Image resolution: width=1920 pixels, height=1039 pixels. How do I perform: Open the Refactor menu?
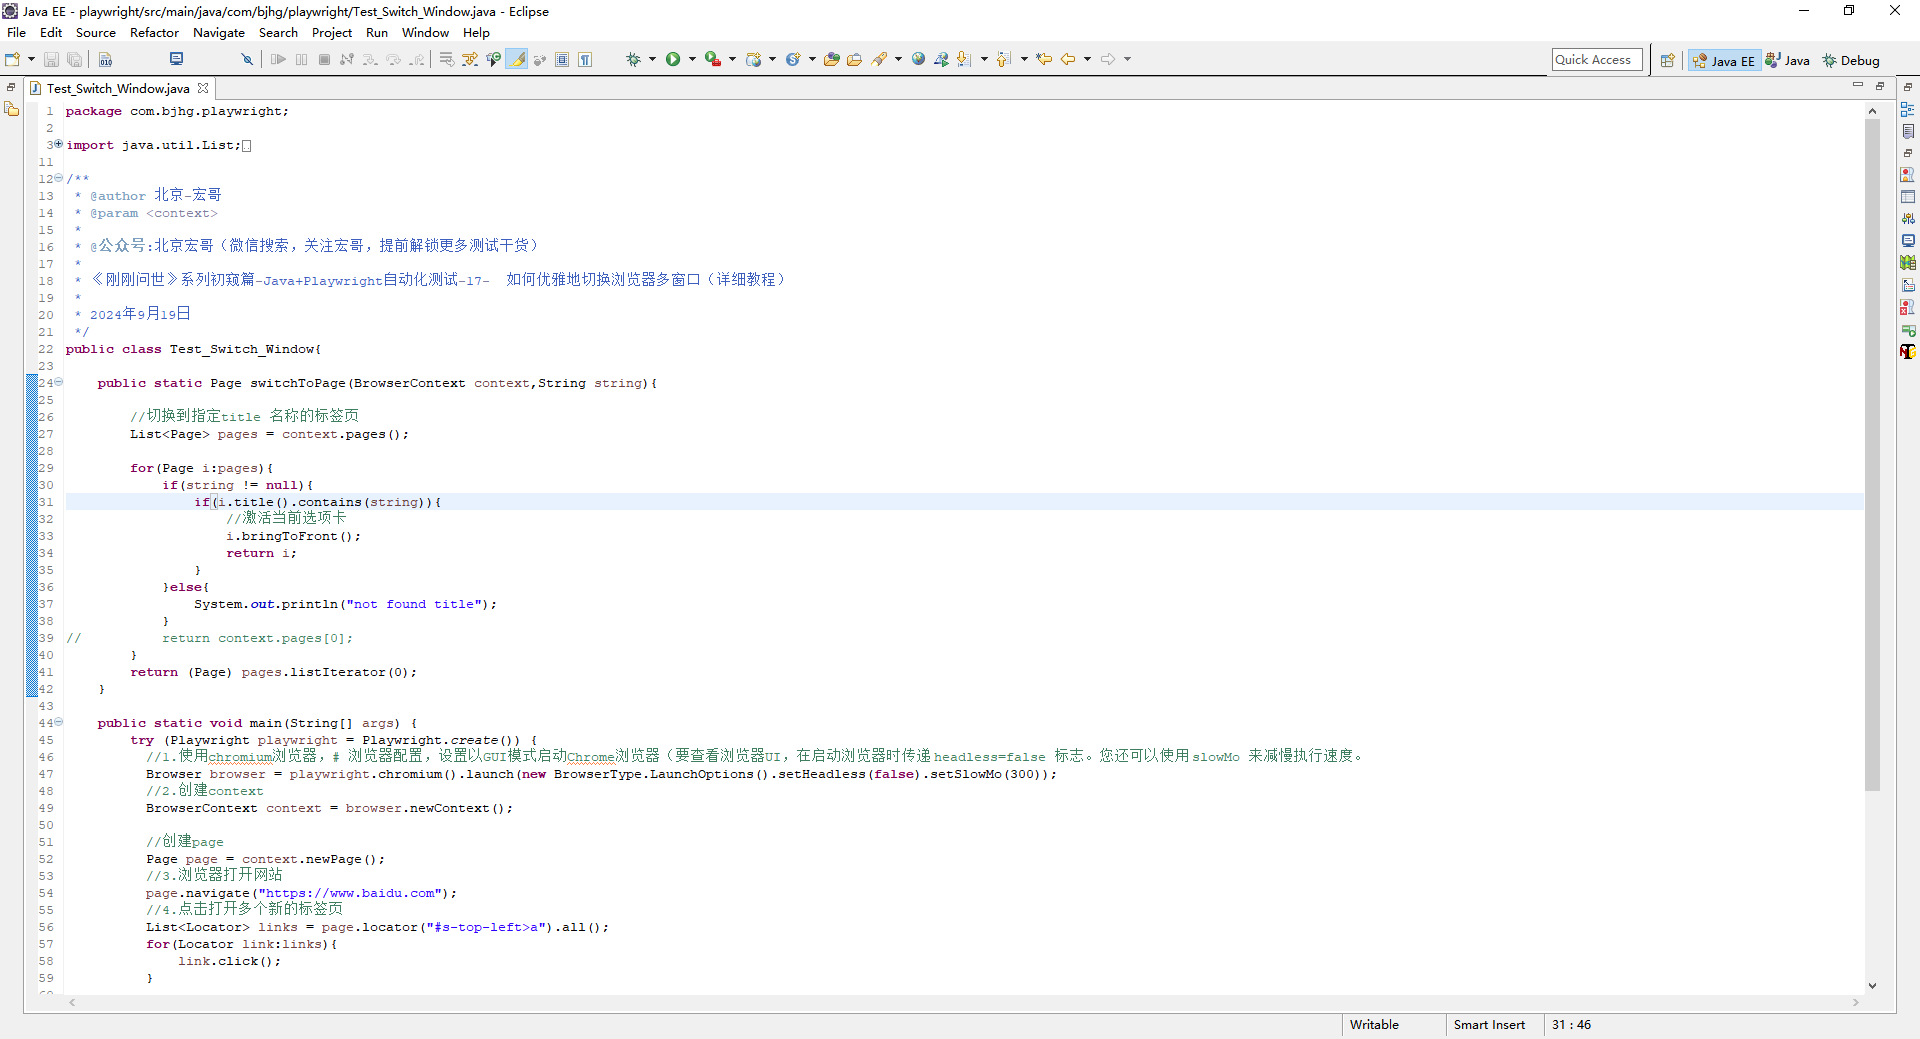pyautogui.click(x=154, y=32)
